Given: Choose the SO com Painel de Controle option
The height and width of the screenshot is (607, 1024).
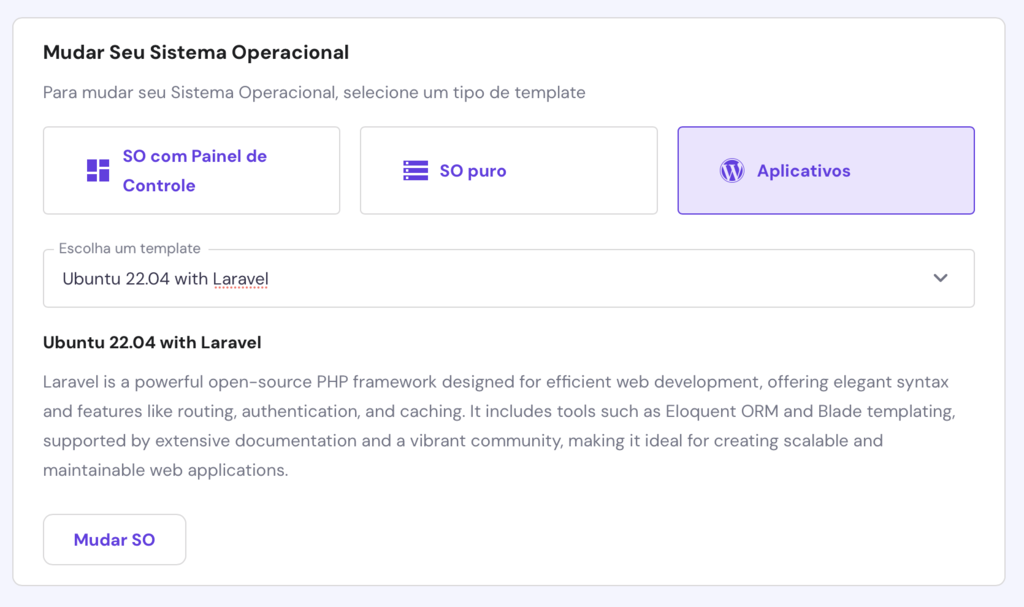Looking at the screenshot, I should (191, 170).
